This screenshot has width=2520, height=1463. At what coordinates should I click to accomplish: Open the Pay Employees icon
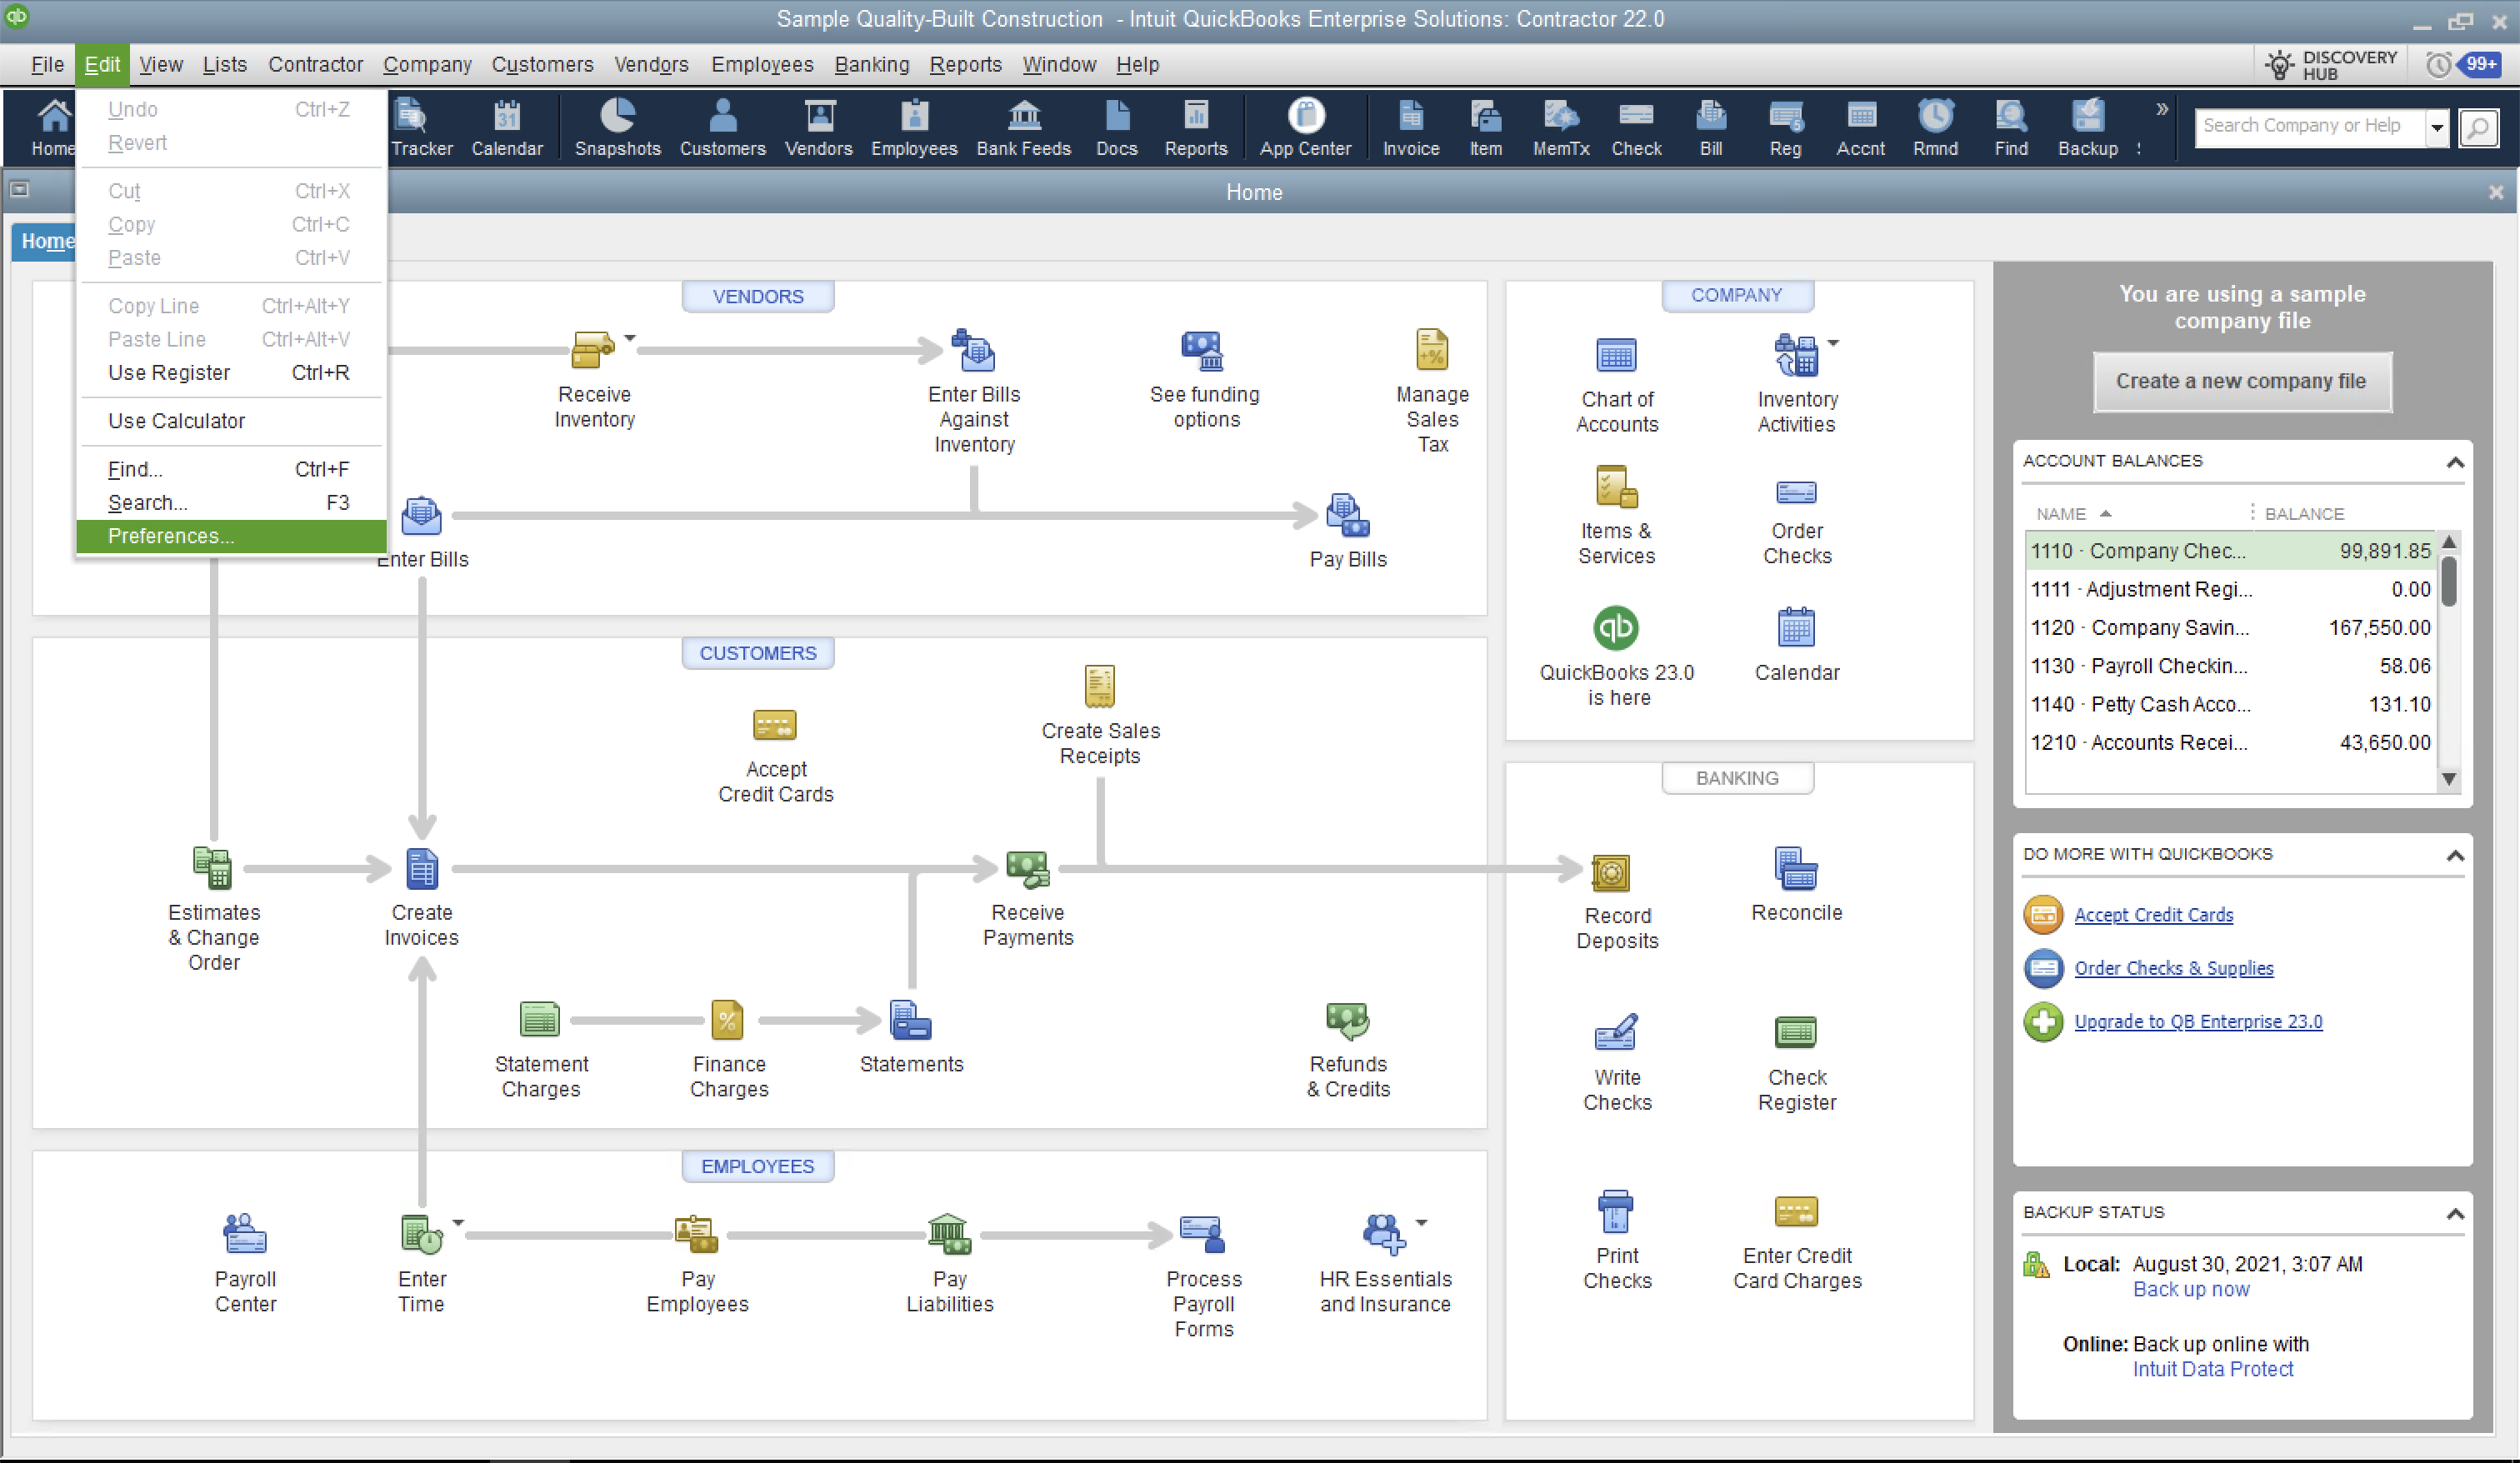click(696, 1235)
